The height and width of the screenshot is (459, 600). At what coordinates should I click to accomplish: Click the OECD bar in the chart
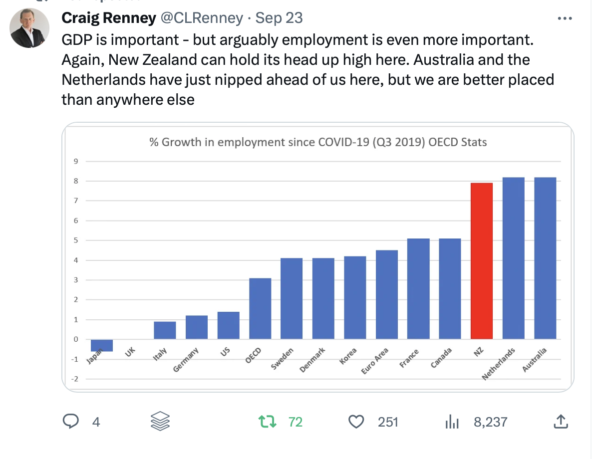(260, 308)
